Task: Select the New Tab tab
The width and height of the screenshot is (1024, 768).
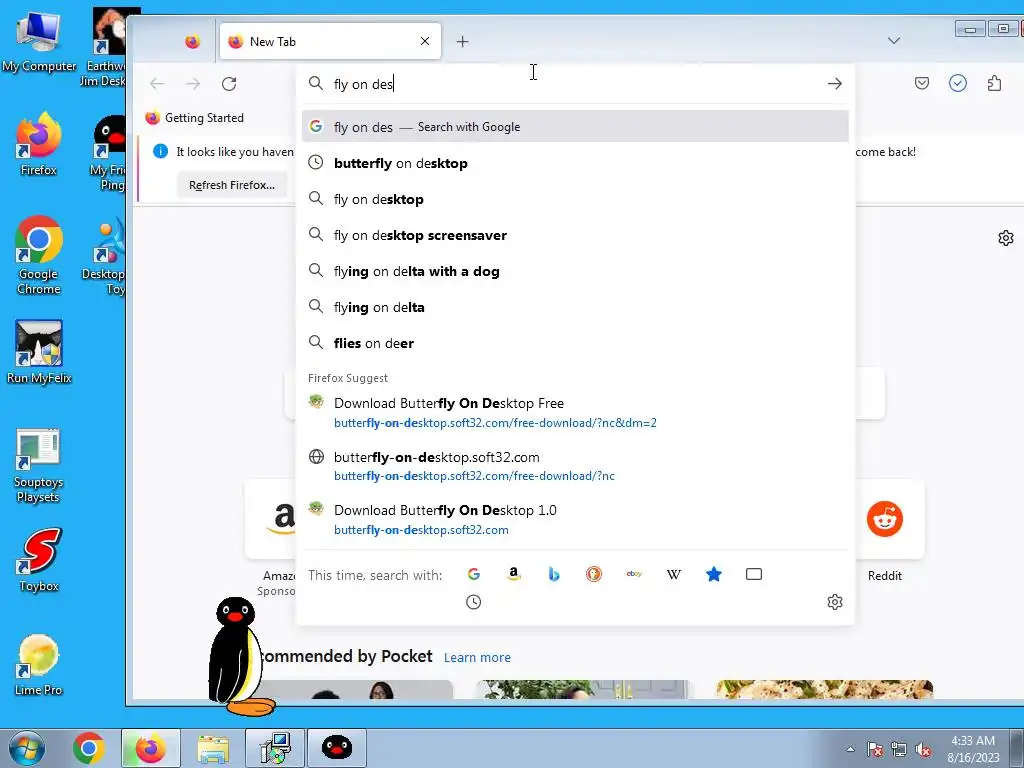Action: pyautogui.click(x=330, y=41)
